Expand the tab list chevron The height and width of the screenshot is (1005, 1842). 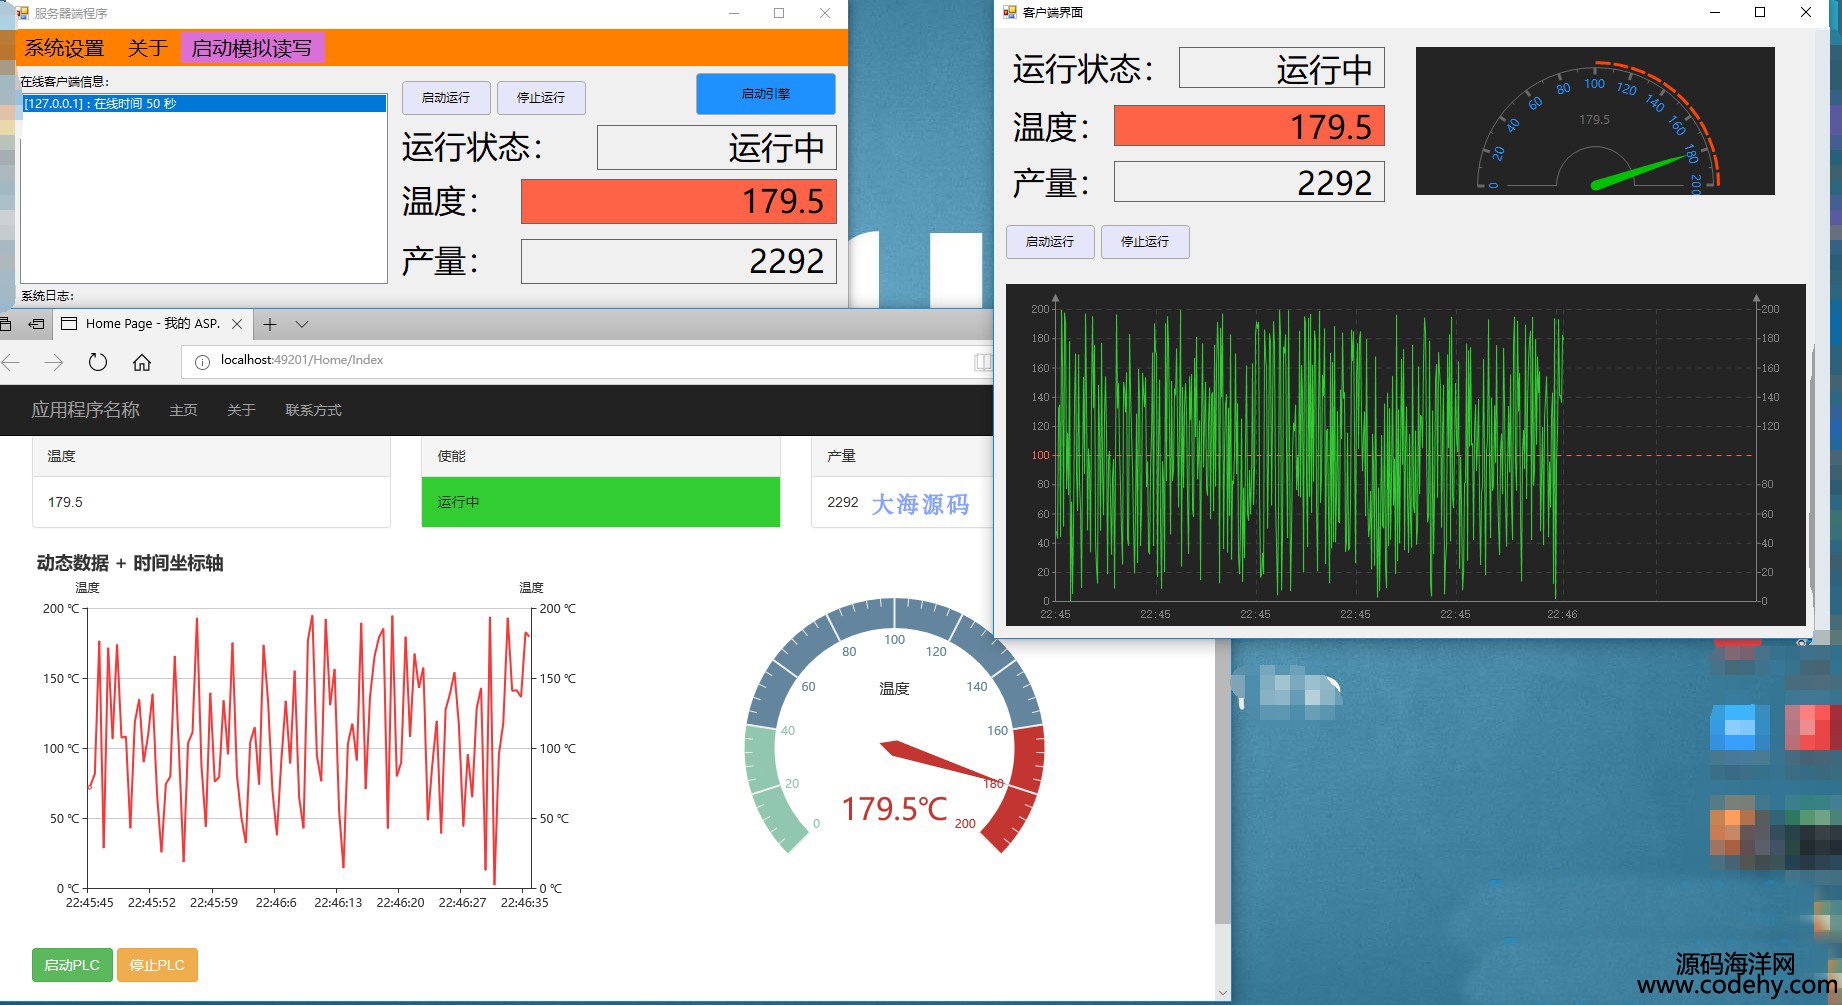[x=302, y=324]
